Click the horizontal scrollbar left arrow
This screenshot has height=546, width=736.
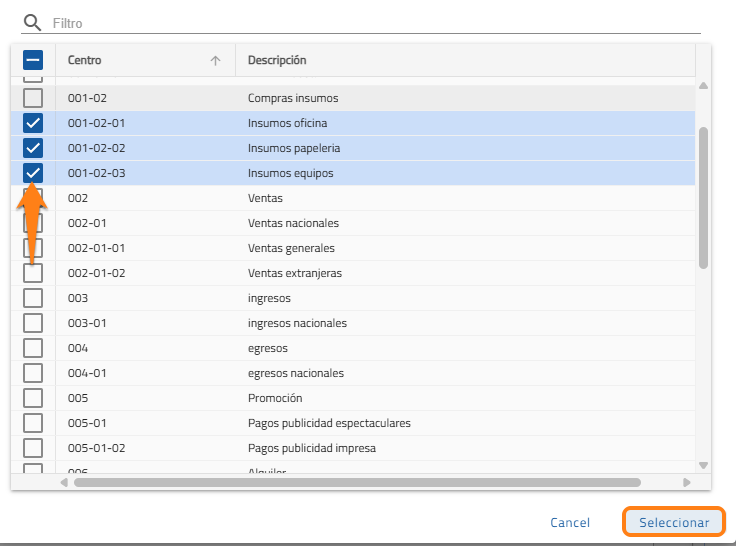click(65, 482)
